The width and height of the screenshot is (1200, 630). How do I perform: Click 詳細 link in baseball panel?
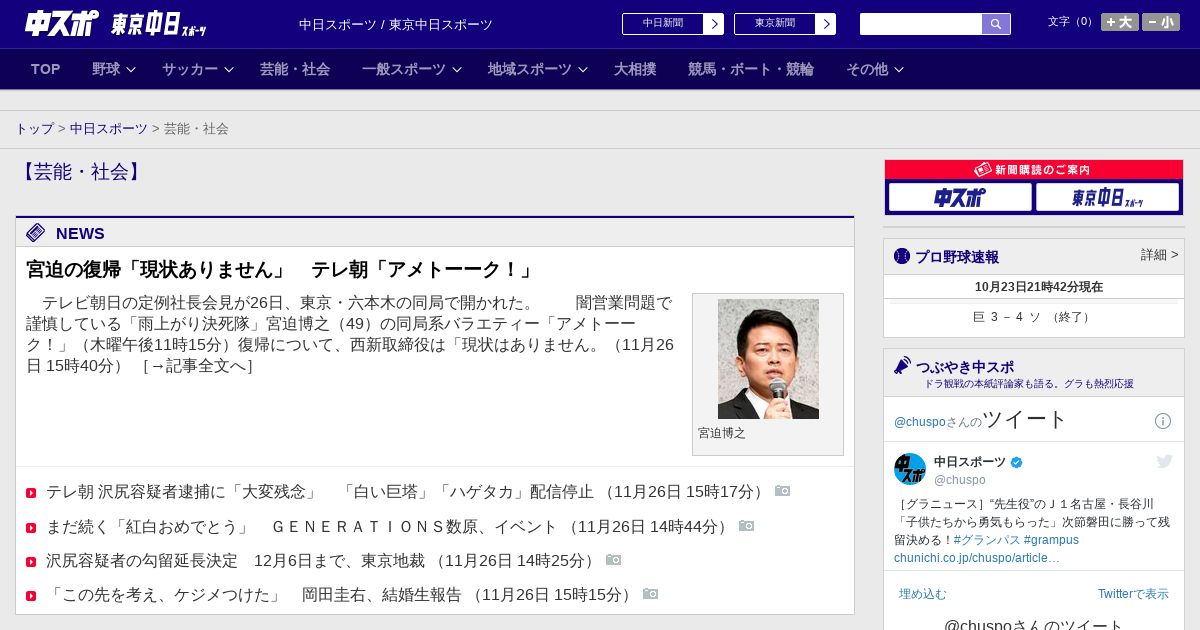(1159, 255)
